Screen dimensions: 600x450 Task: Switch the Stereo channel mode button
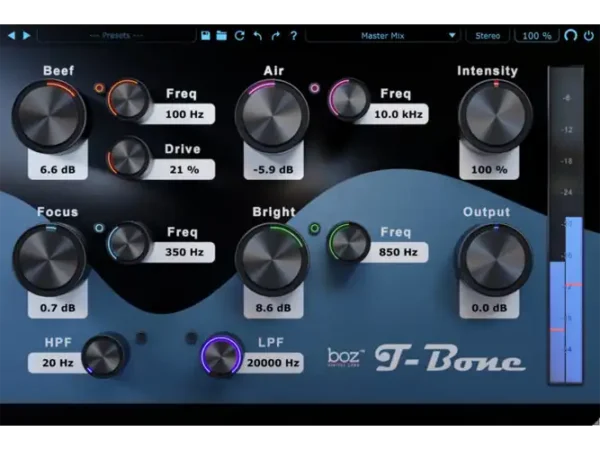pos(488,36)
